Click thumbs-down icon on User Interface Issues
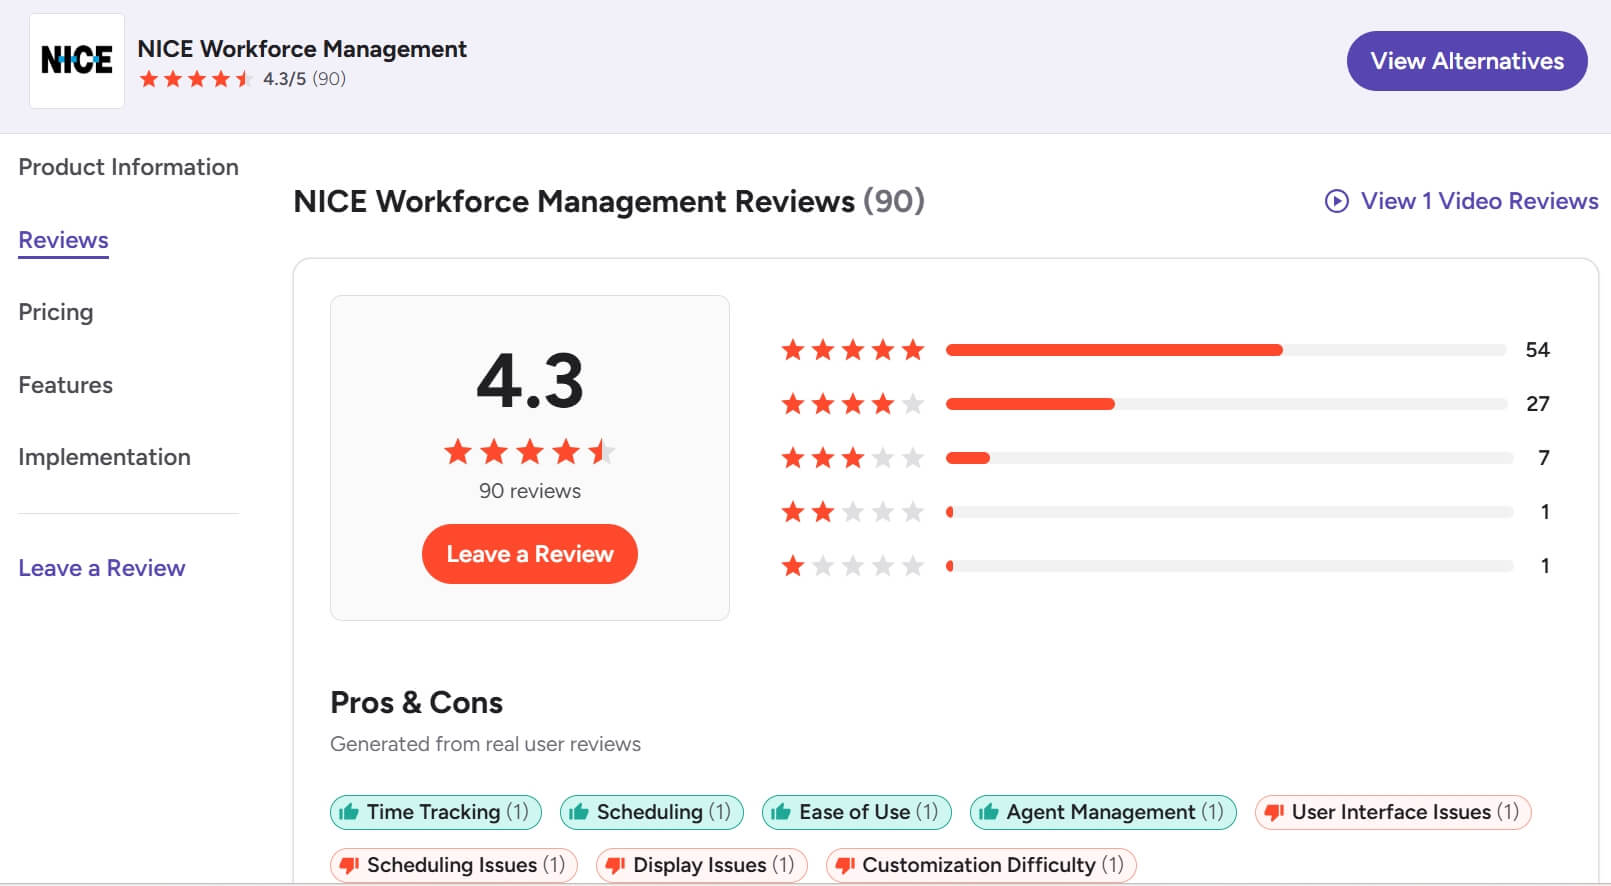1611x886 pixels. pos(1274,812)
